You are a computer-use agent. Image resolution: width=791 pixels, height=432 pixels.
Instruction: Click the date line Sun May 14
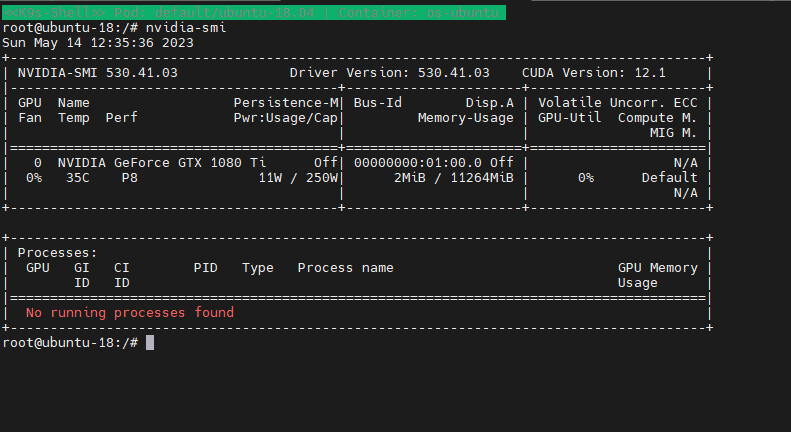click(98, 43)
